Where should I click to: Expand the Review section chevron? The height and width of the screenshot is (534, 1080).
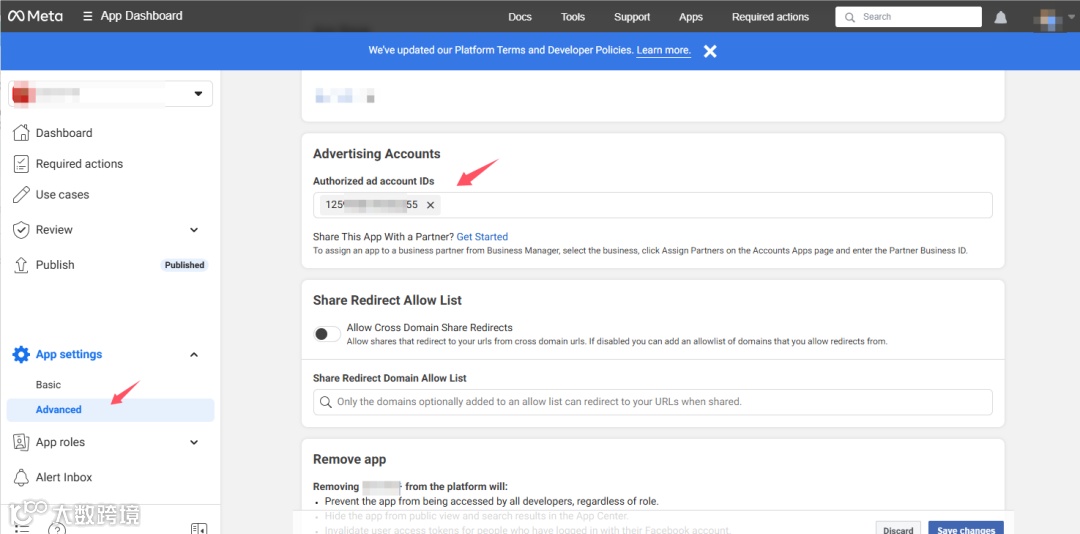pos(194,230)
